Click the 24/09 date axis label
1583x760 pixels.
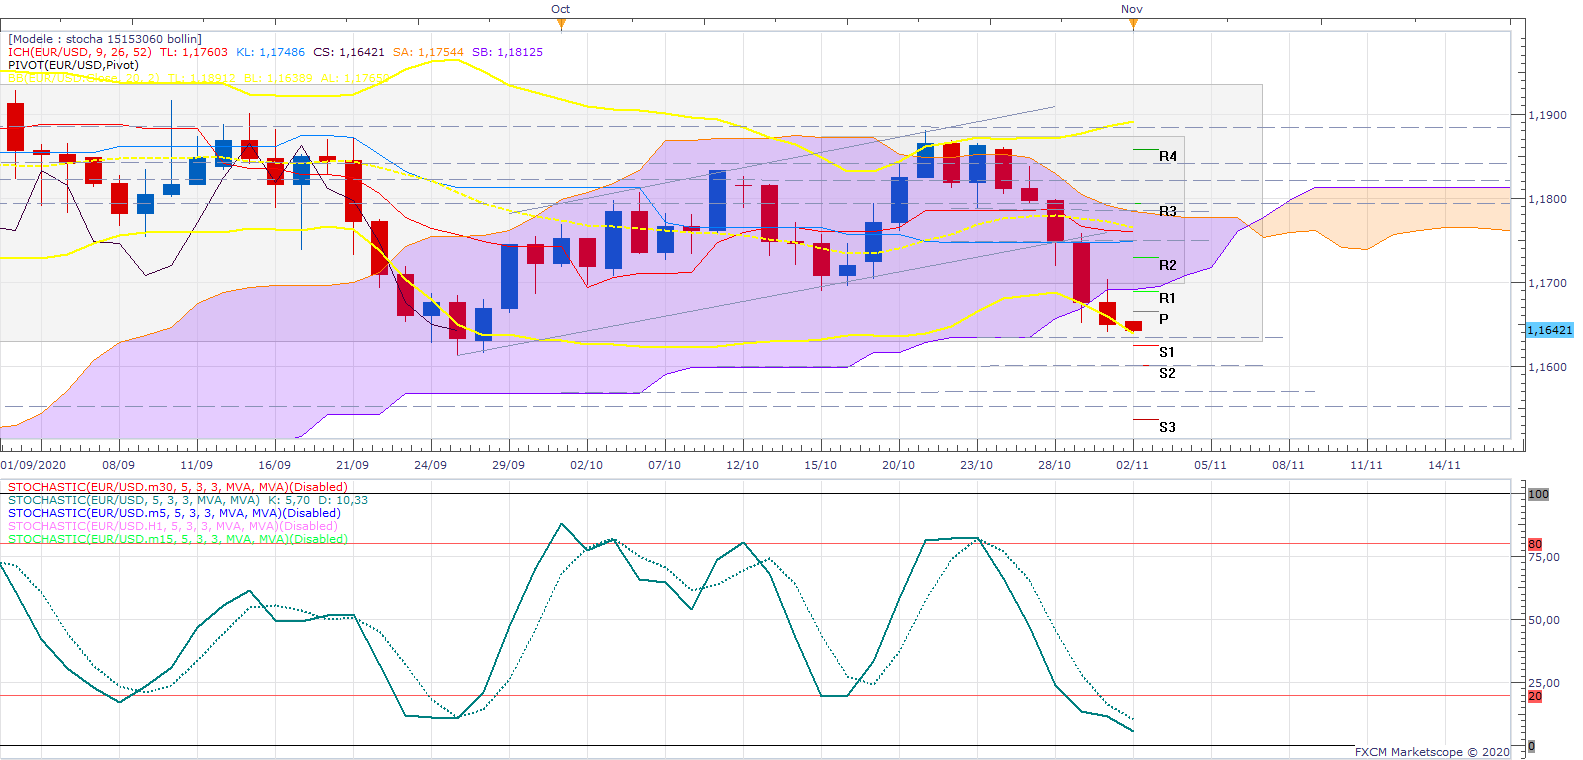pos(431,465)
